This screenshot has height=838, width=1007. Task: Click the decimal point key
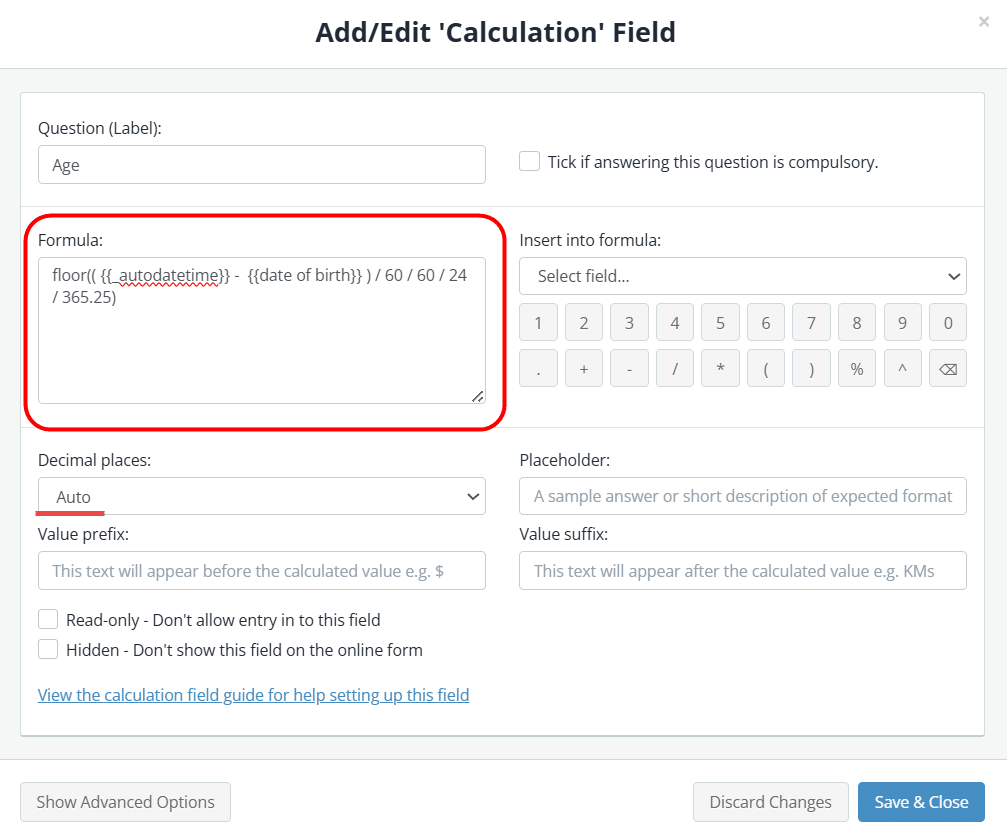(537, 368)
